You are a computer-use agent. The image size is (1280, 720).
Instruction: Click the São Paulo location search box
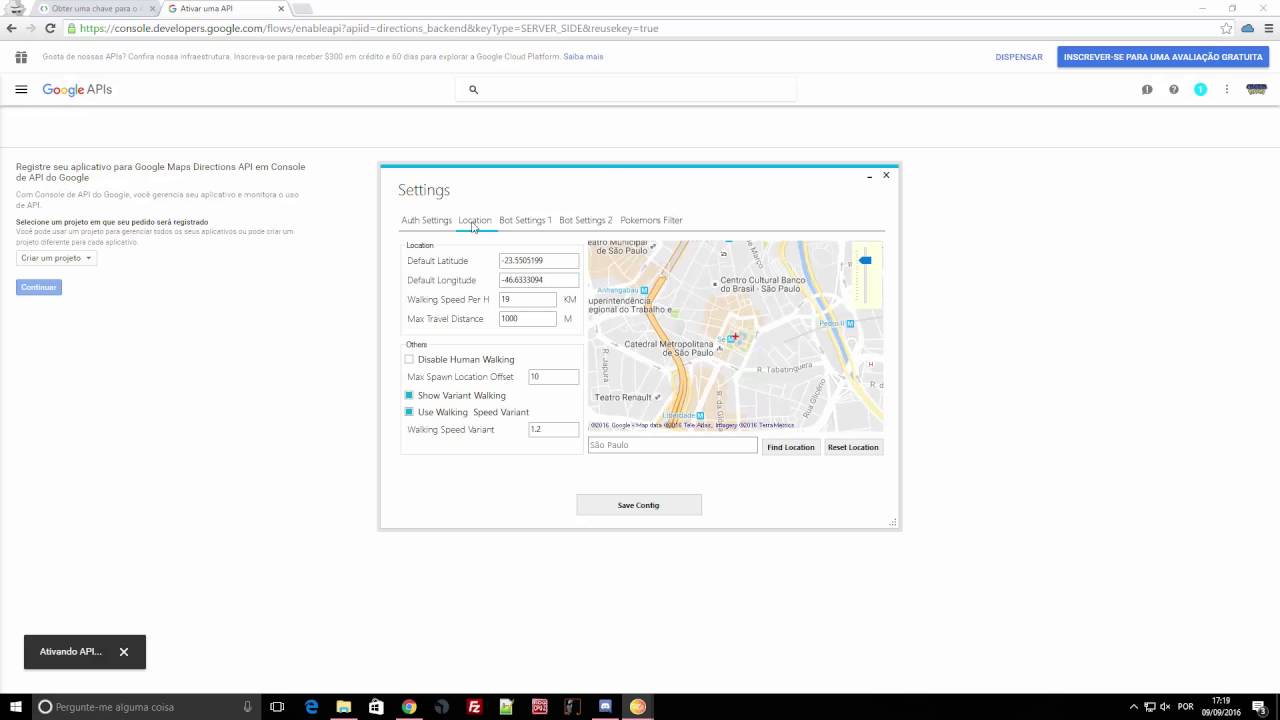673,445
